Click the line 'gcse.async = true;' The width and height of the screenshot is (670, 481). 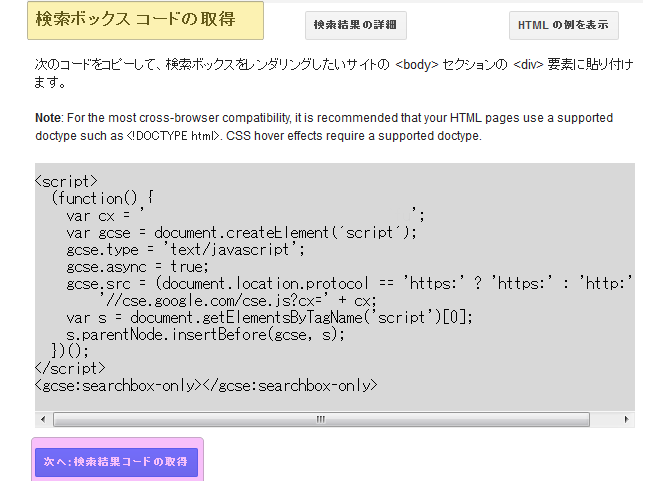138,267
